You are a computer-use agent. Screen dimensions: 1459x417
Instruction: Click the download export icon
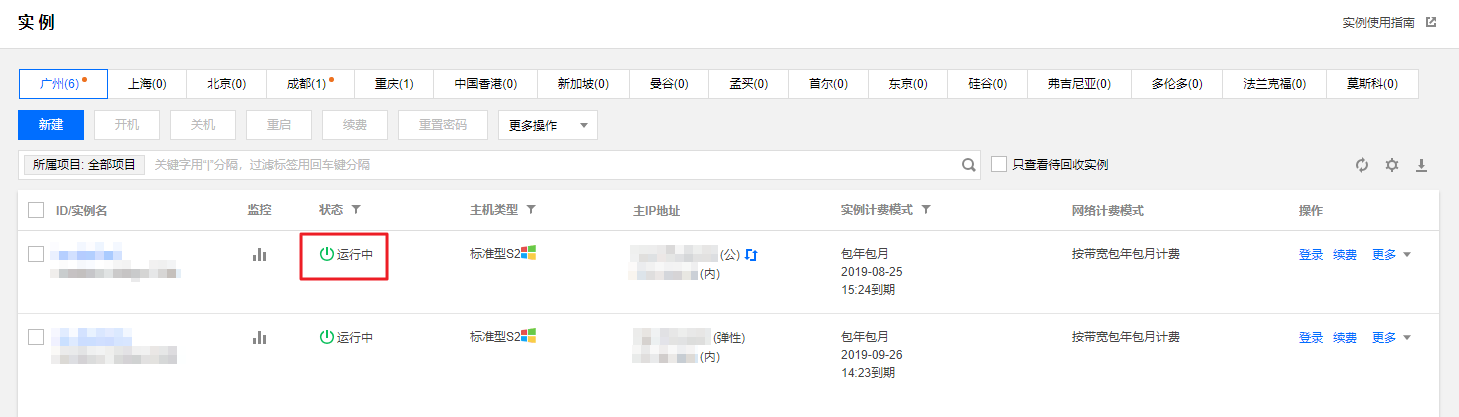(1421, 165)
